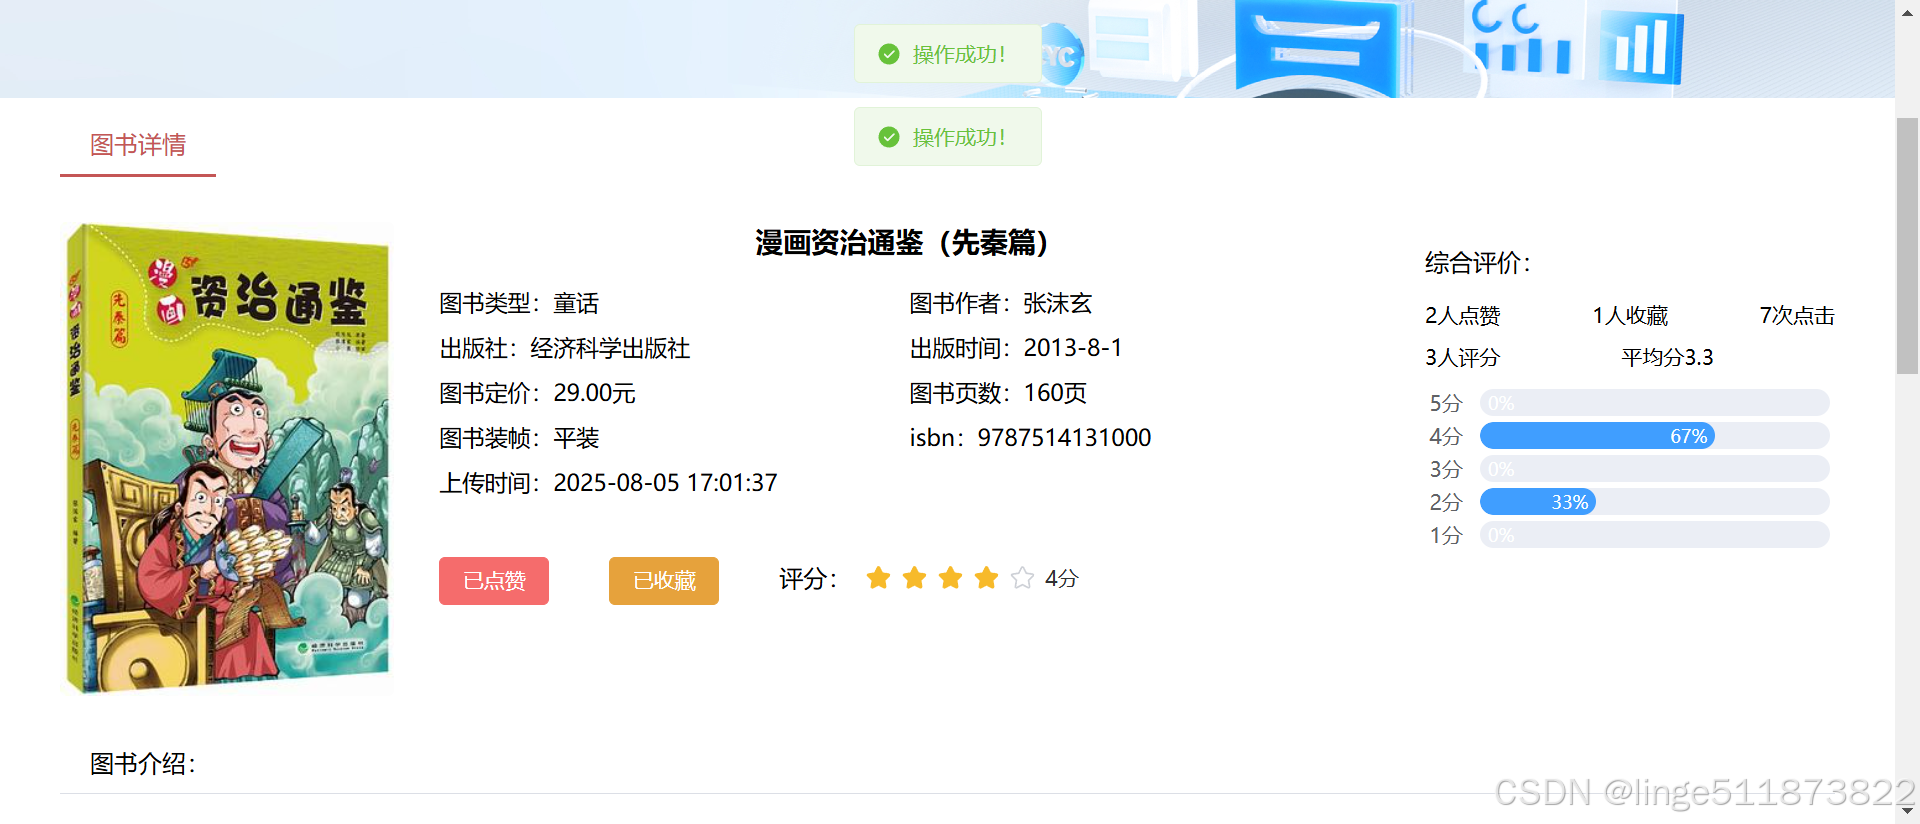The width and height of the screenshot is (1920, 824).
Task: Click the second rating star
Action: 914,578
